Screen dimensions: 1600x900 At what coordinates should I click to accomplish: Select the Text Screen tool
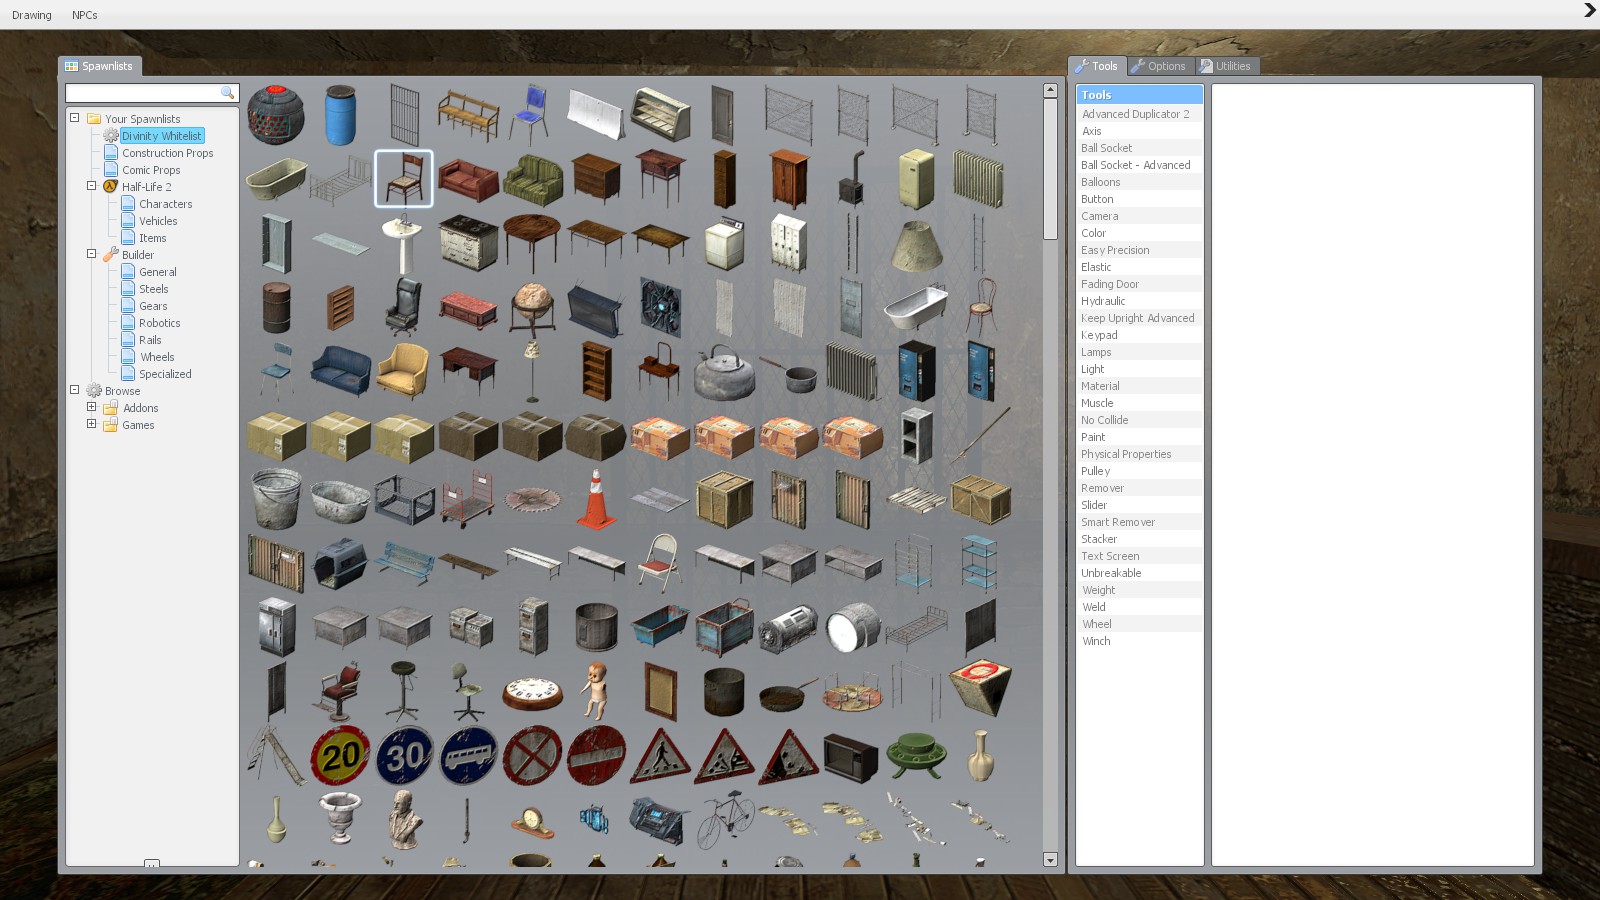coord(1139,556)
